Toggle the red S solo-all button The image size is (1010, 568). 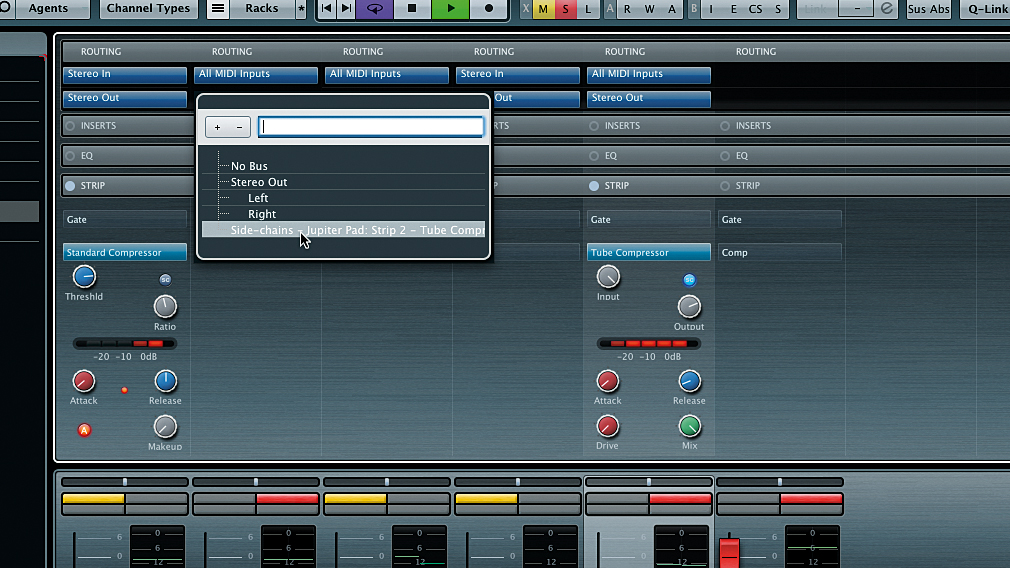(566, 9)
